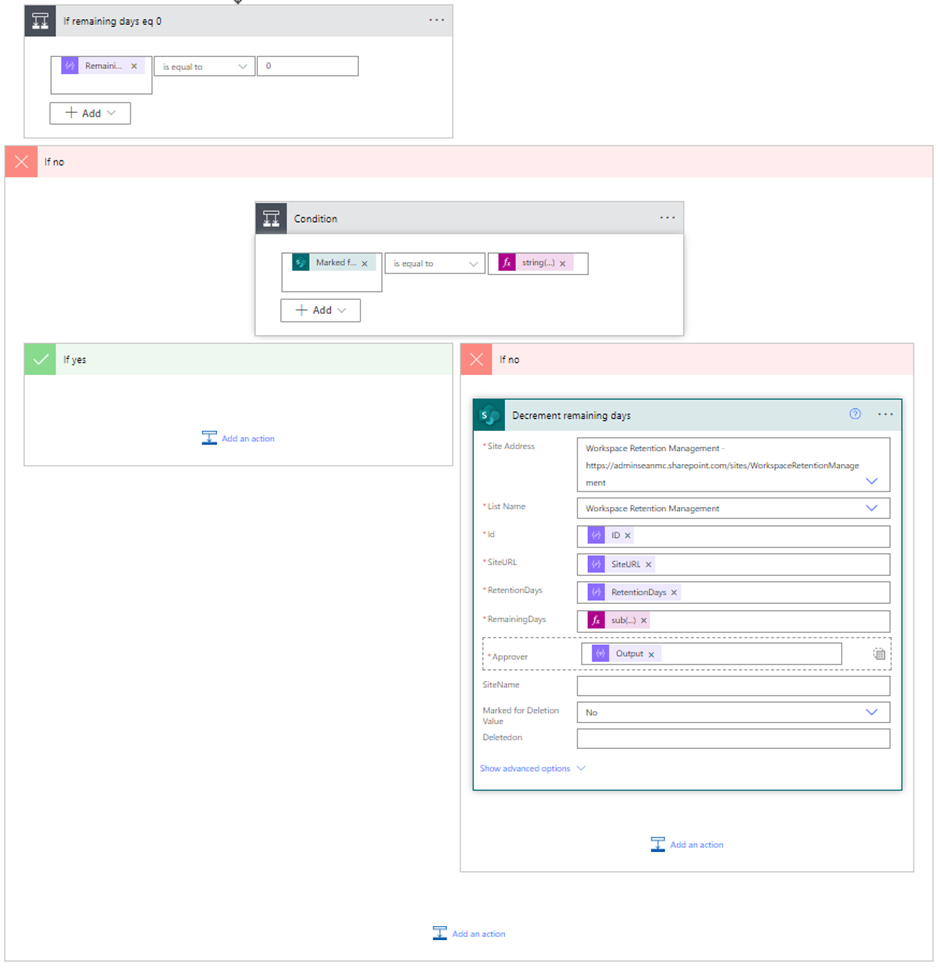The height and width of the screenshot is (968, 940).
Task: Add an action at the bottom of outer If no
Action: (469, 933)
